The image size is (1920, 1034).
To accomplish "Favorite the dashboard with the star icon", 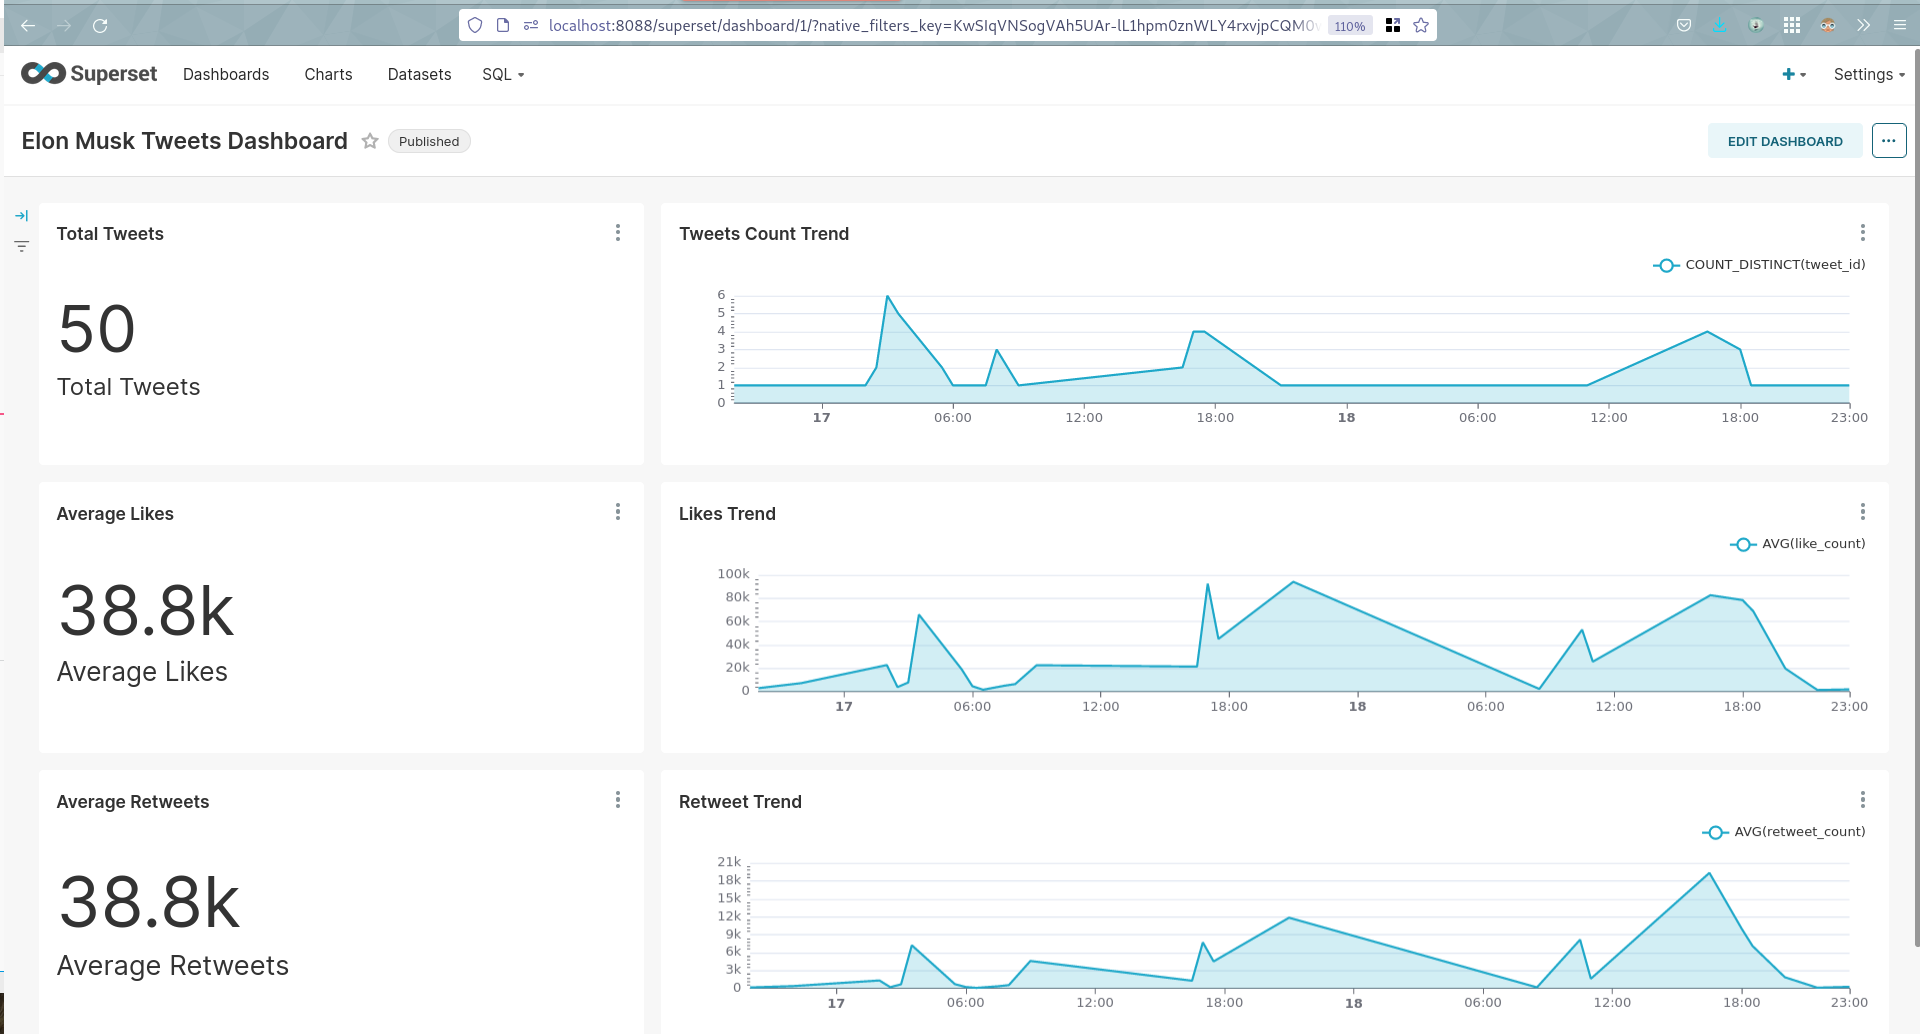I will point(370,141).
